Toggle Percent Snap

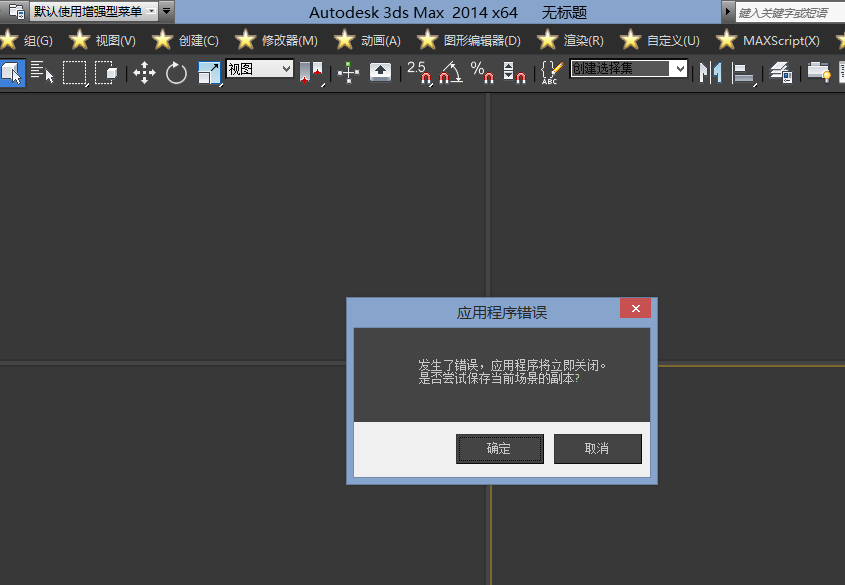482,72
